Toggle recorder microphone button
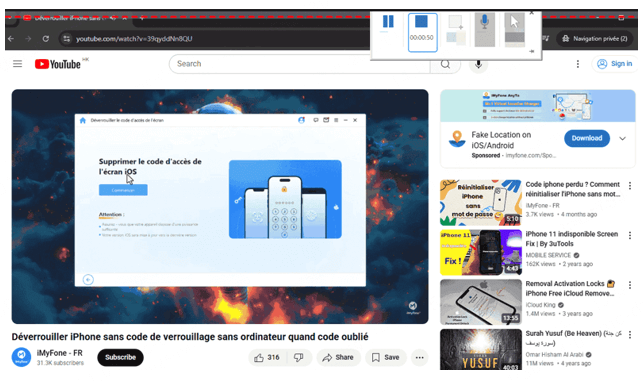This screenshot has width=644, height=381. coord(485,29)
